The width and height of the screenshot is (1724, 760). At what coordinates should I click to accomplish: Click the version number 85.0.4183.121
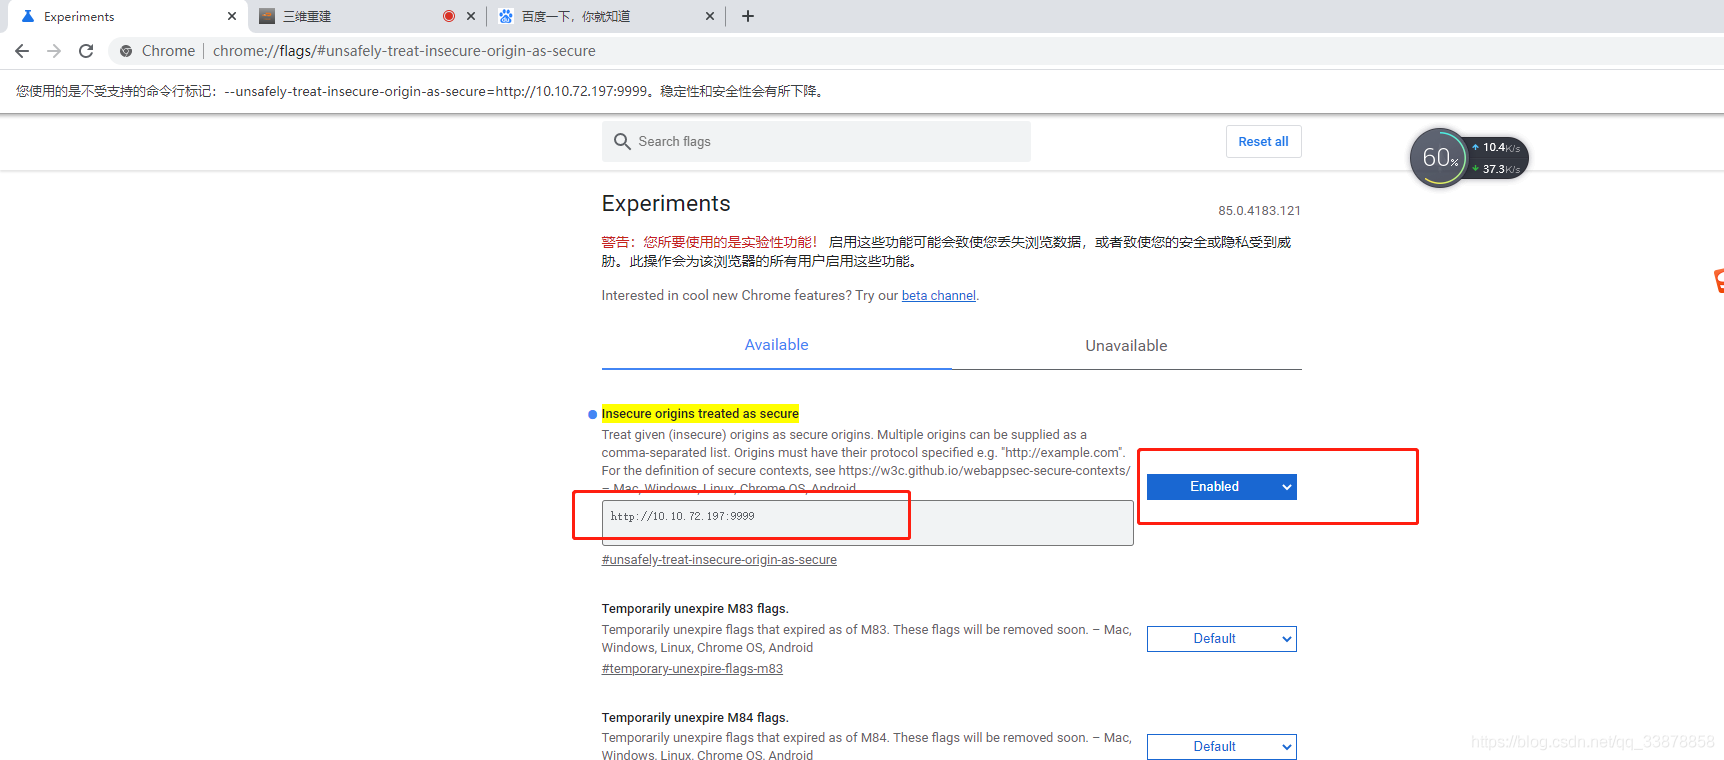coord(1259,211)
